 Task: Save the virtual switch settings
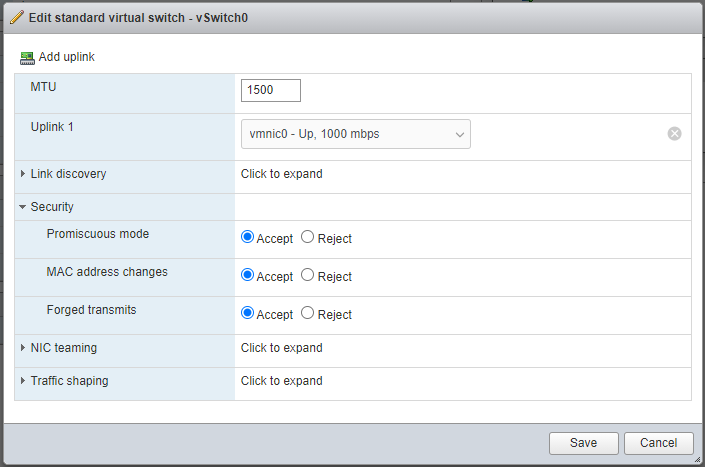[583, 443]
